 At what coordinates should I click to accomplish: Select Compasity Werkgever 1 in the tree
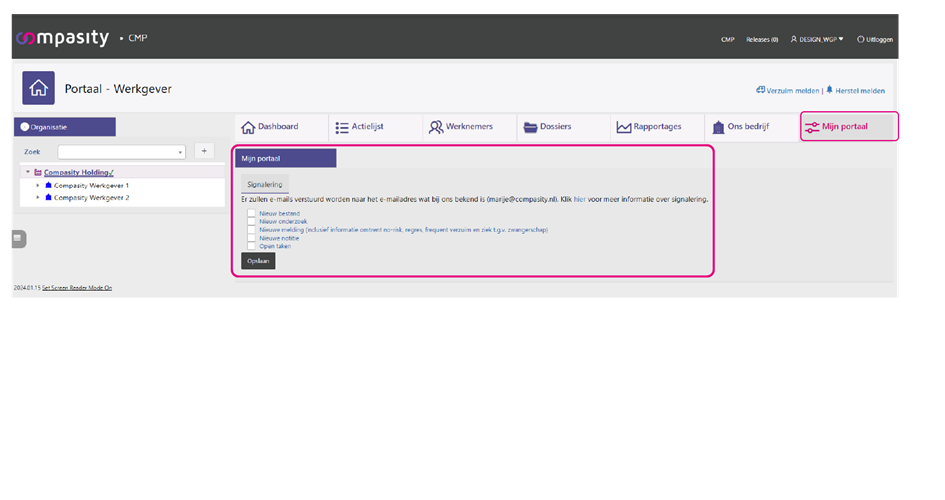pyautogui.click(x=91, y=186)
